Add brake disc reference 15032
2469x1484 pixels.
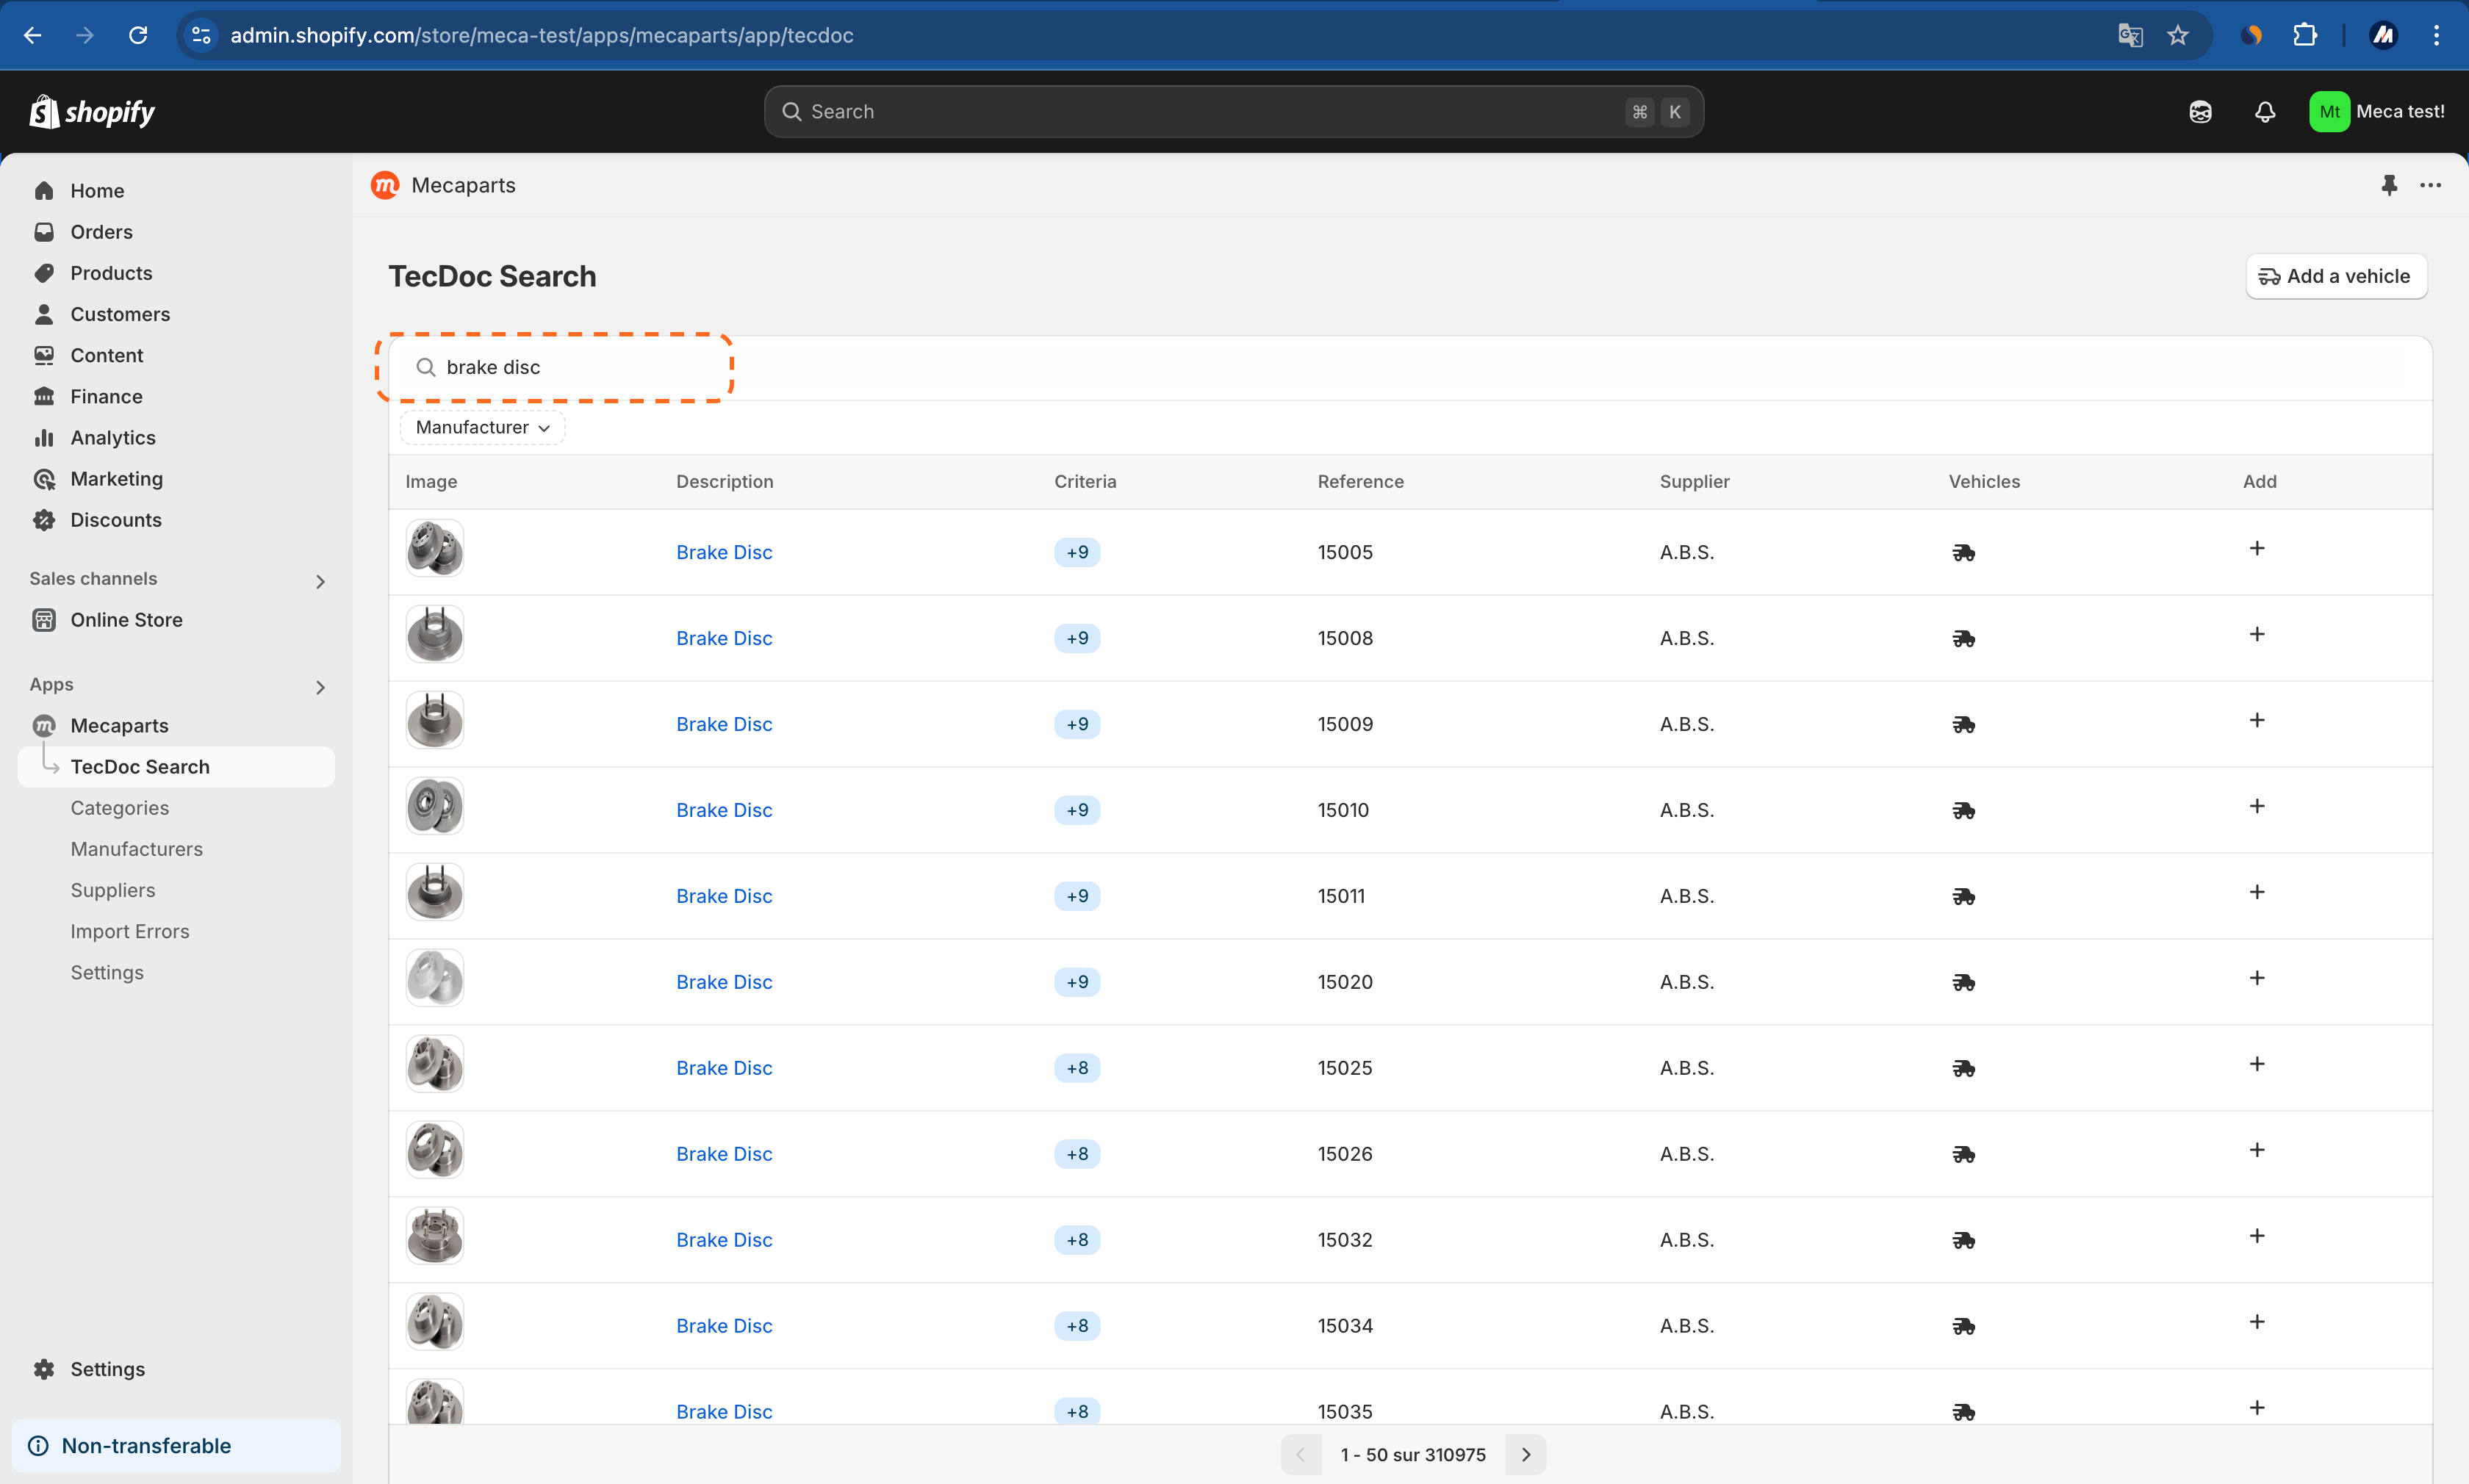click(x=2257, y=1236)
